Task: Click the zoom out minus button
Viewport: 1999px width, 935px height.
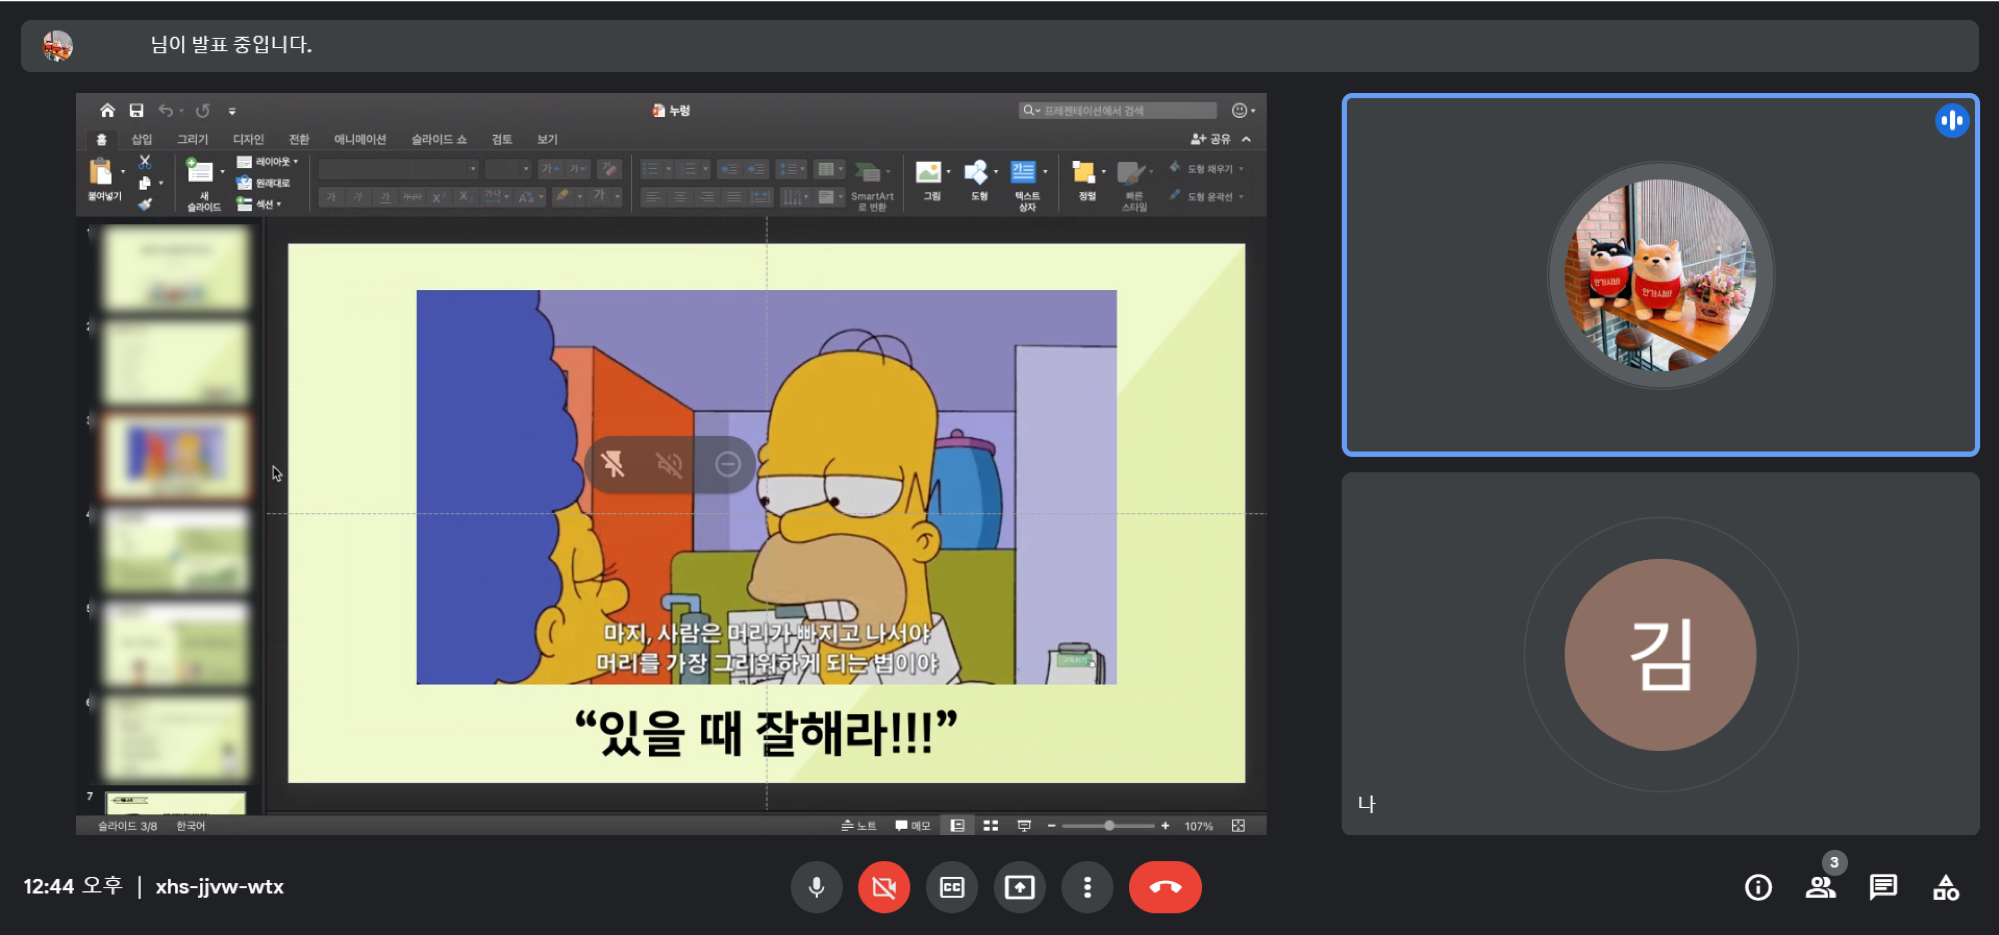Action: coord(1051,826)
